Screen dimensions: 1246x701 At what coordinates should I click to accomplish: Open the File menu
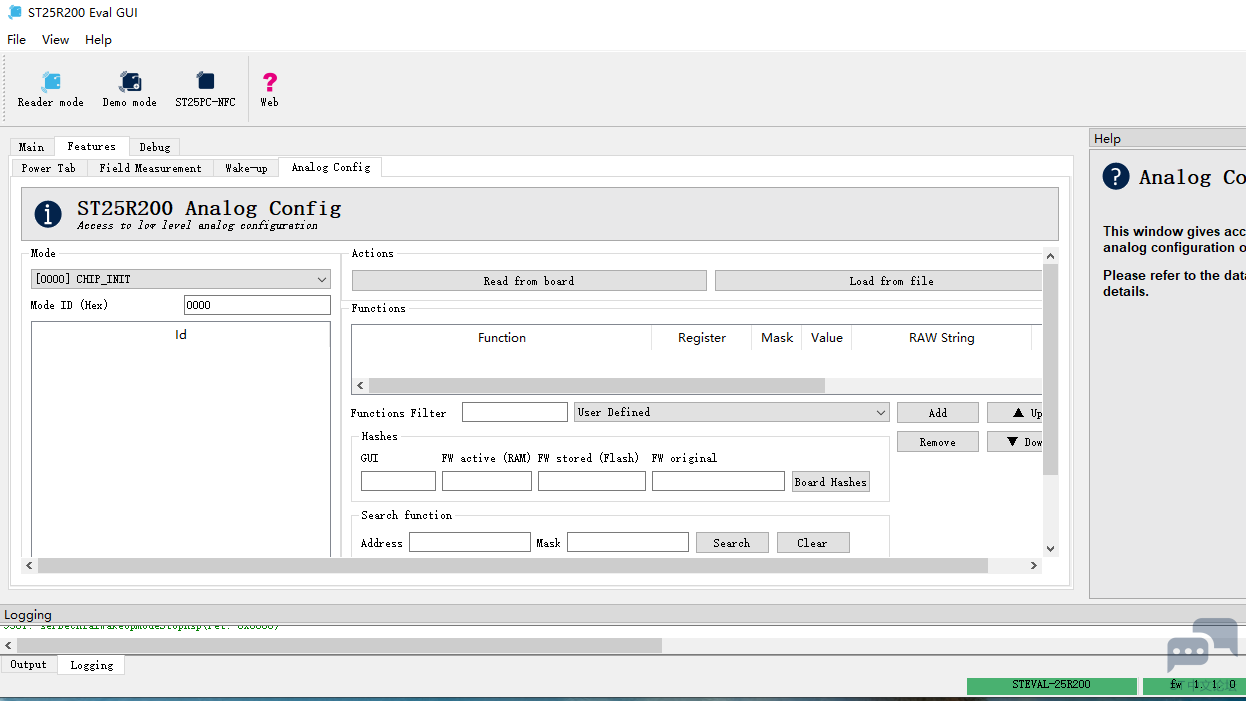click(16, 40)
